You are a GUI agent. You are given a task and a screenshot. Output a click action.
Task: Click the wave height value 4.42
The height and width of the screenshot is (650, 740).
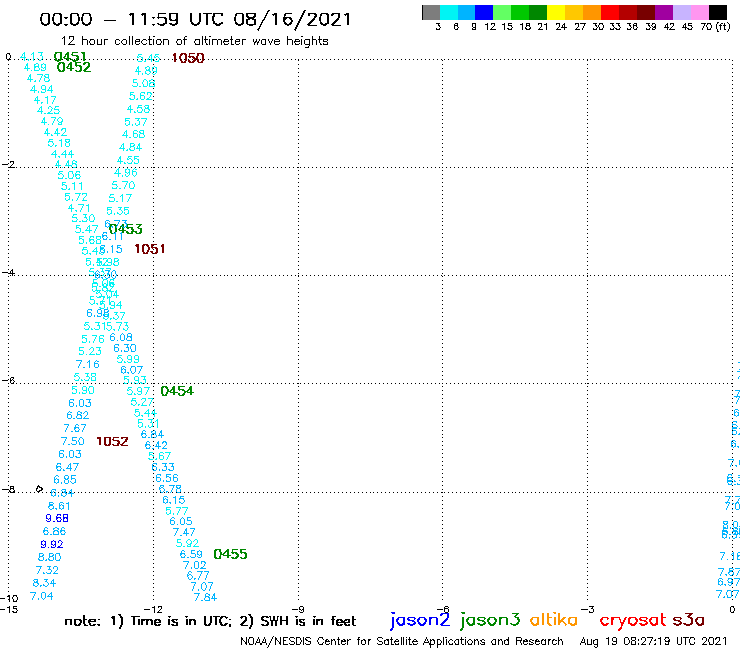55,133
